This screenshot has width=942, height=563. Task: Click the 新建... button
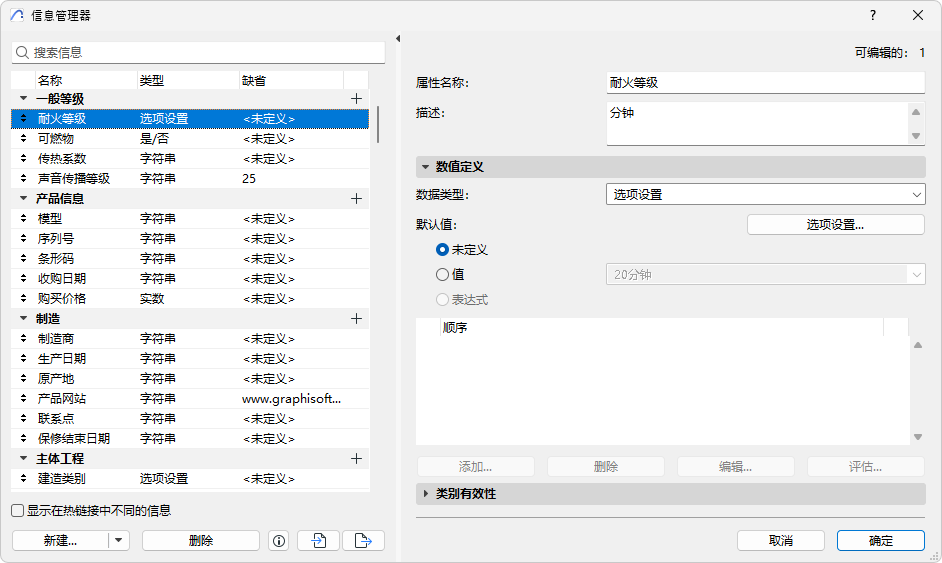click(60, 541)
